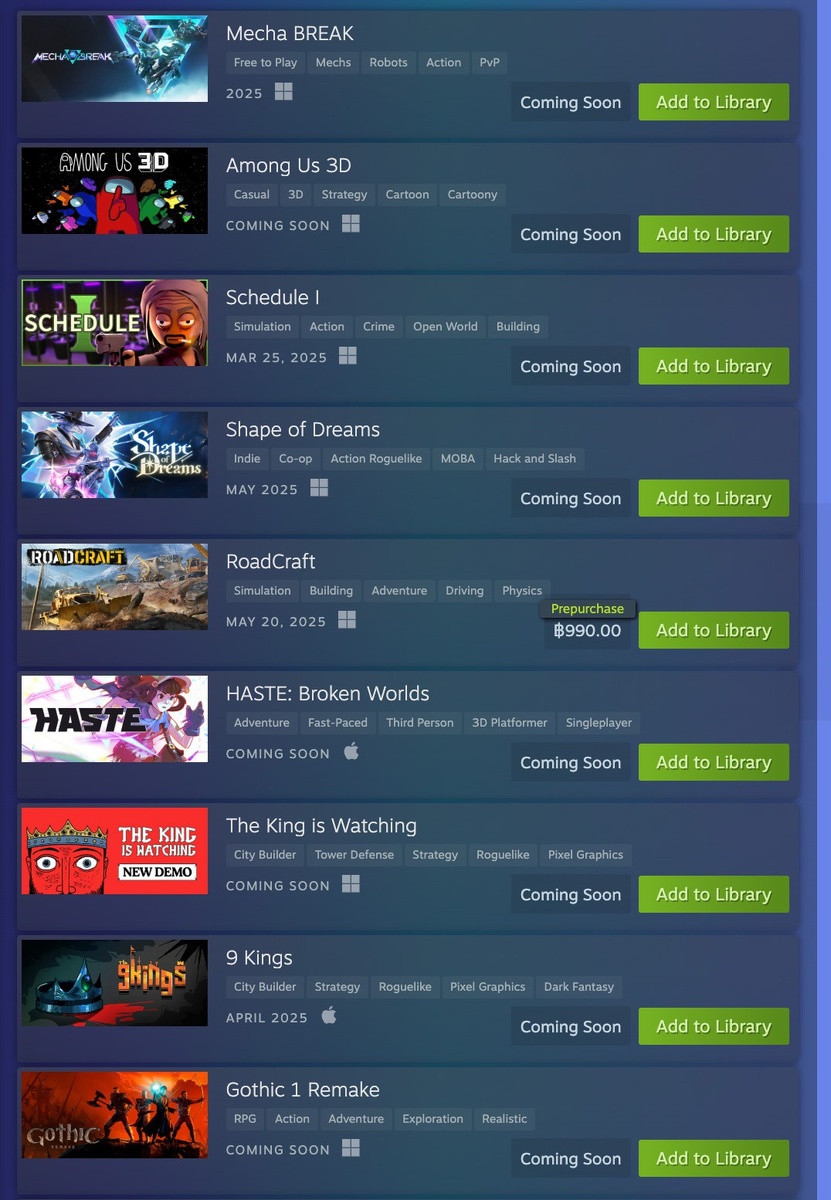Click Windows icon next to Among Us 3D release

(351, 224)
